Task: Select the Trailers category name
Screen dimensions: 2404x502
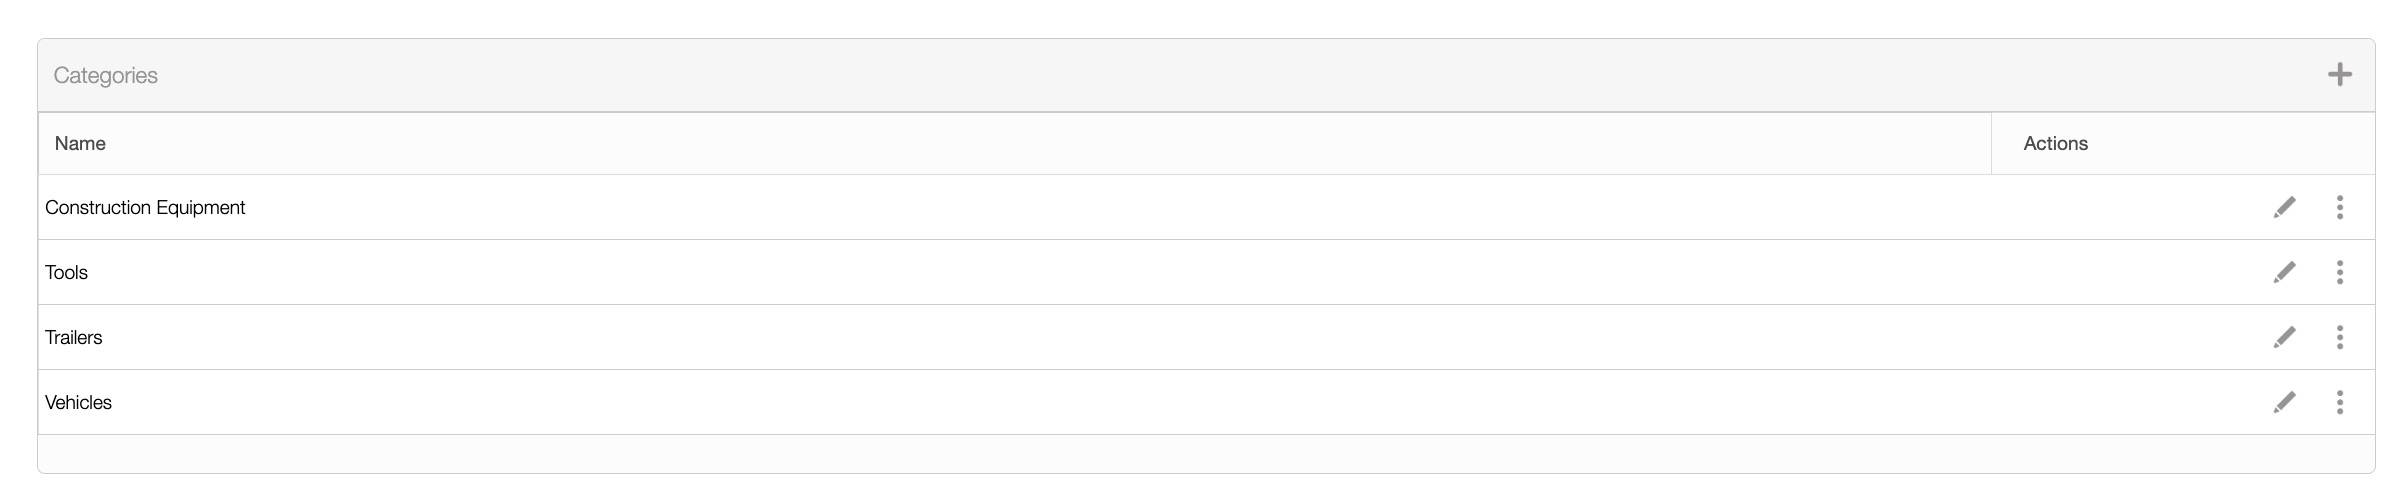Action: click(x=74, y=337)
